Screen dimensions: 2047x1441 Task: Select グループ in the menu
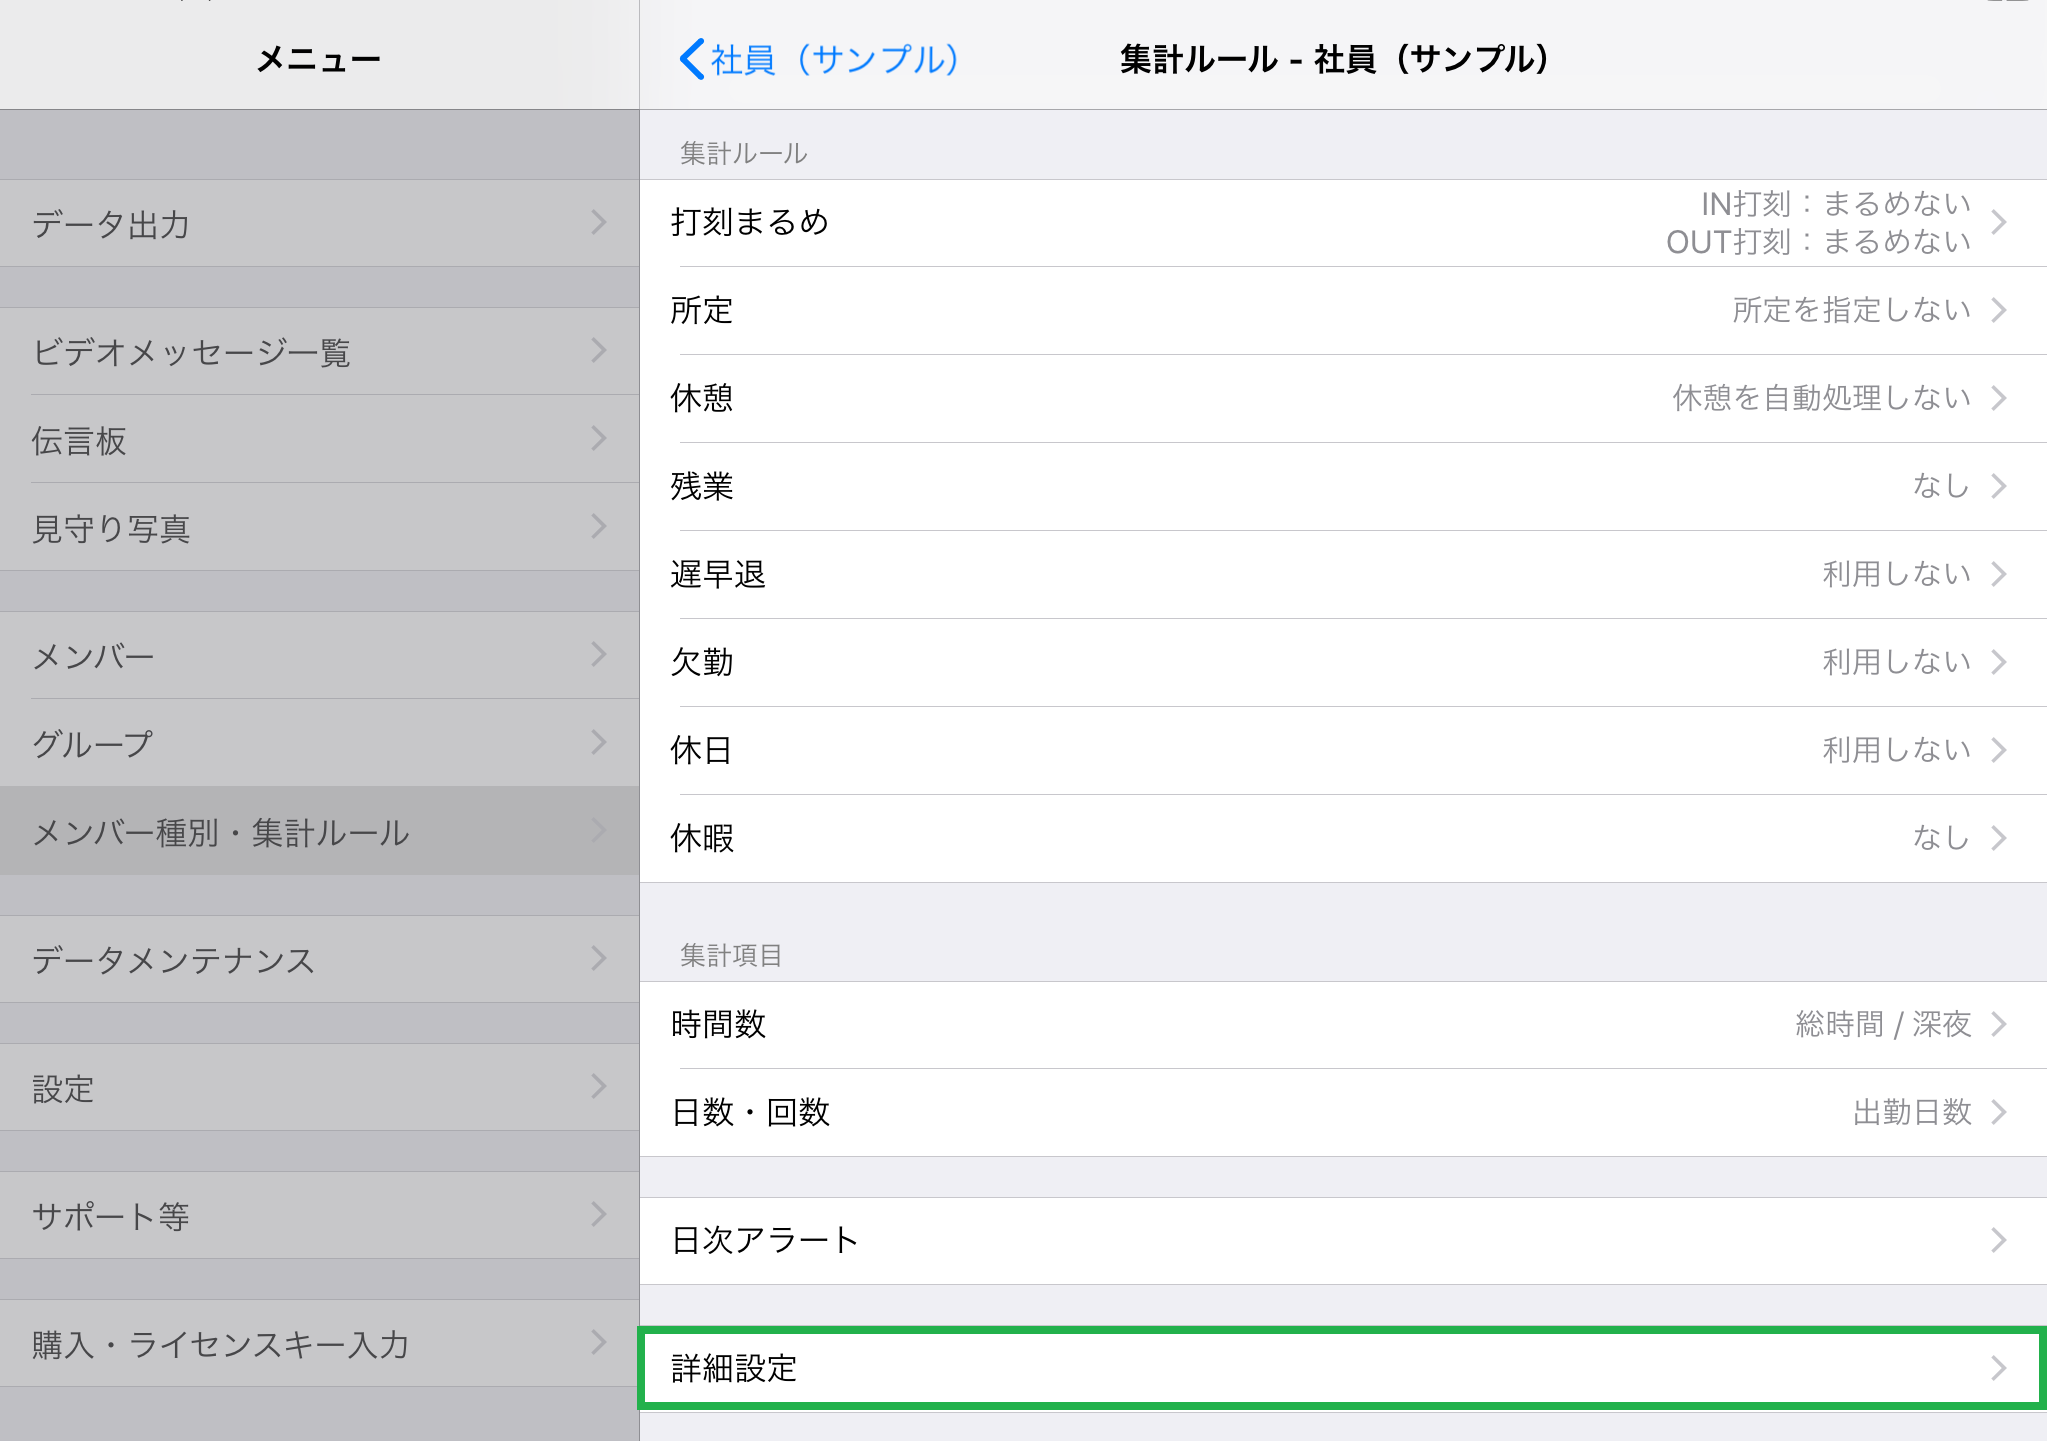(319, 743)
